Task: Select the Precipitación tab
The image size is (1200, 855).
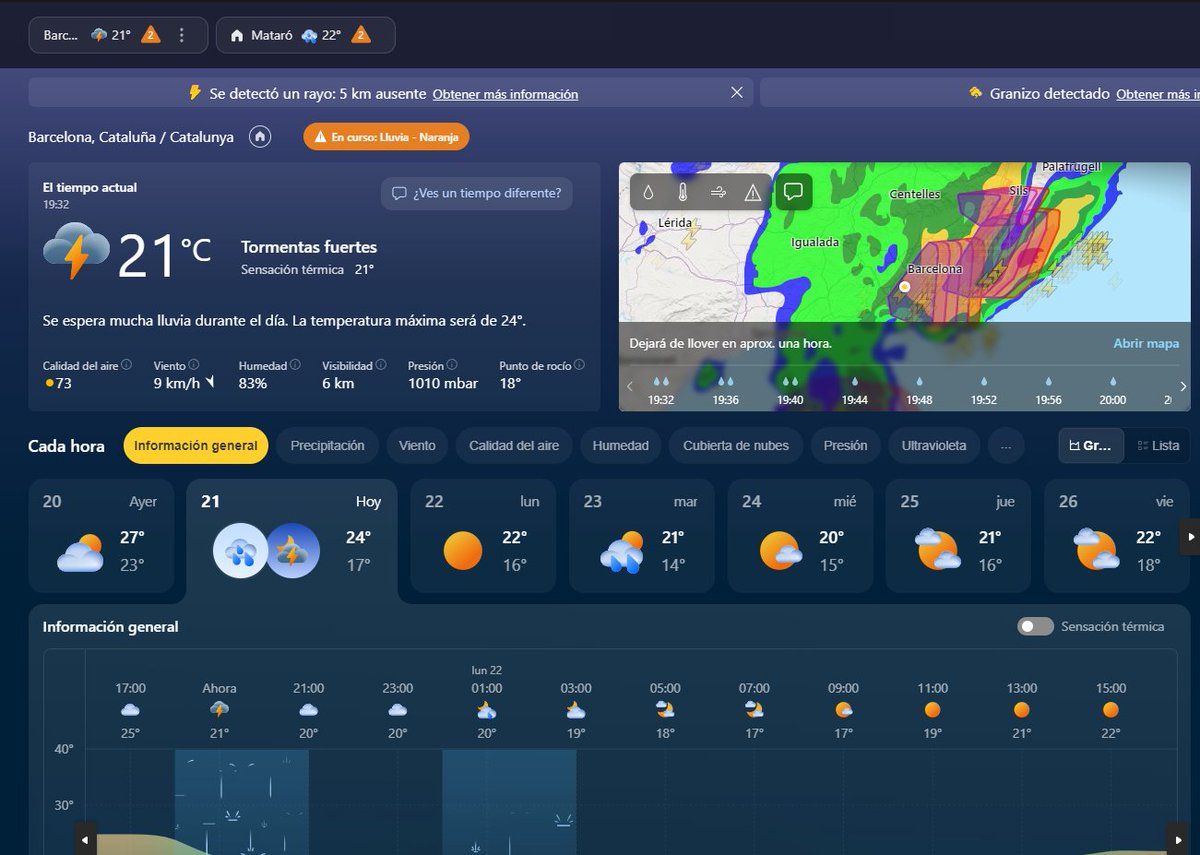Action: [327, 446]
